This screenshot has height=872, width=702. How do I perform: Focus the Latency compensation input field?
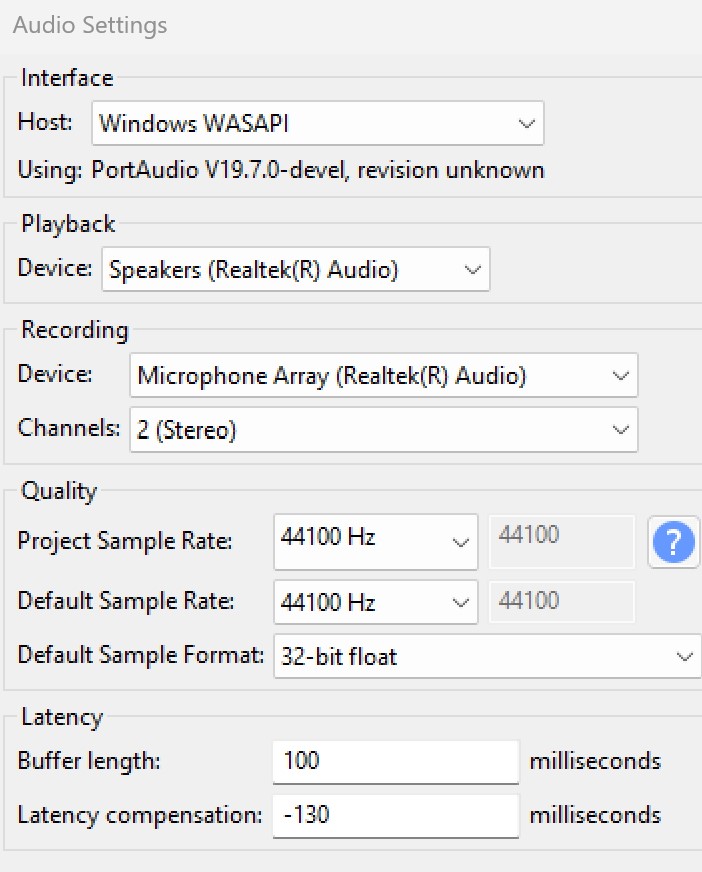[x=395, y=815]
